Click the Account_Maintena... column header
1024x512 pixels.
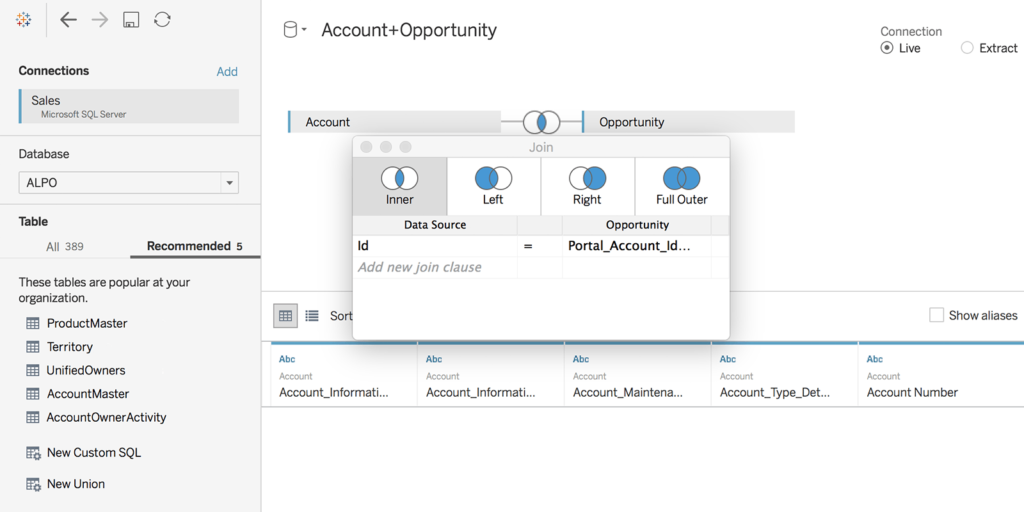pyautogui.click(x=628, y=392)
